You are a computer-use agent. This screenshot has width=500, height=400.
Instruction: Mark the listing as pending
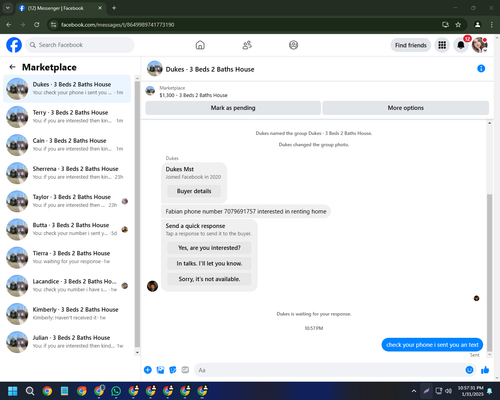pos(233,108)
